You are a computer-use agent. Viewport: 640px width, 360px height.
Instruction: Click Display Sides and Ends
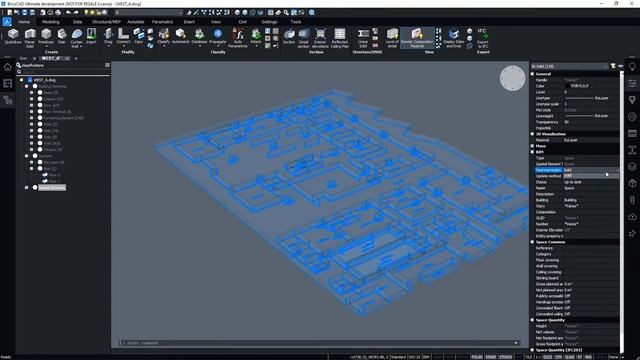tap(453, 38)
